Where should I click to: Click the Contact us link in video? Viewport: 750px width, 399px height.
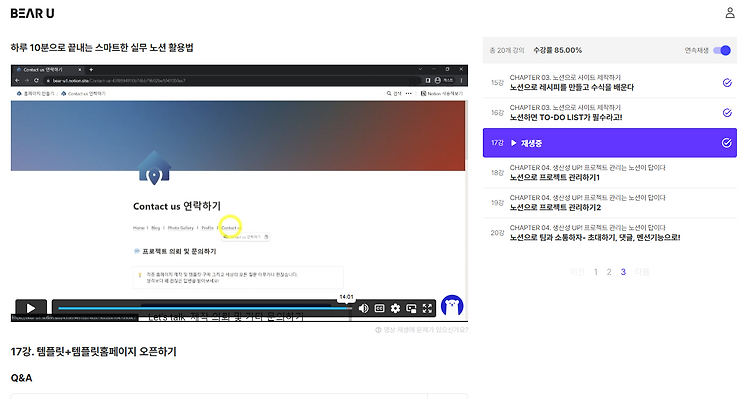point(231,228)
